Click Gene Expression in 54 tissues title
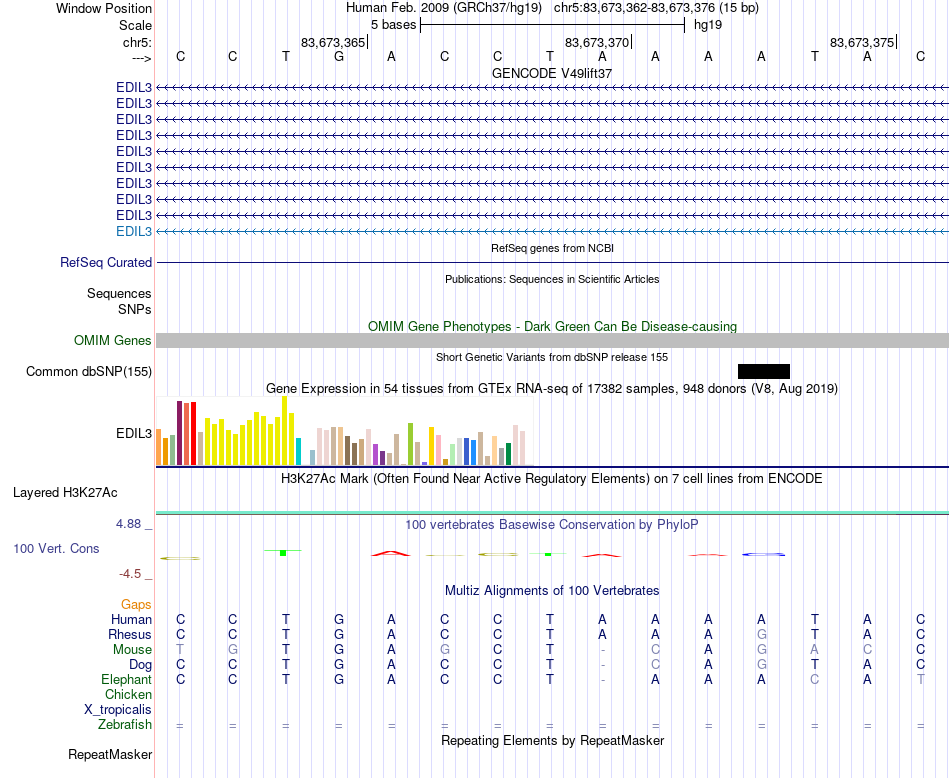 552,388
